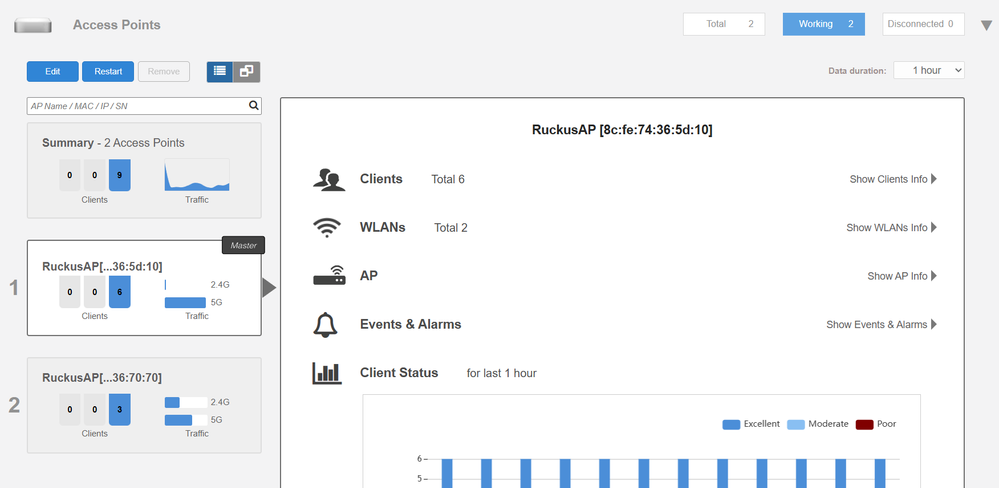Expand Show Clients Info
The width and height of the screenshot is (999, 488).
892,179
